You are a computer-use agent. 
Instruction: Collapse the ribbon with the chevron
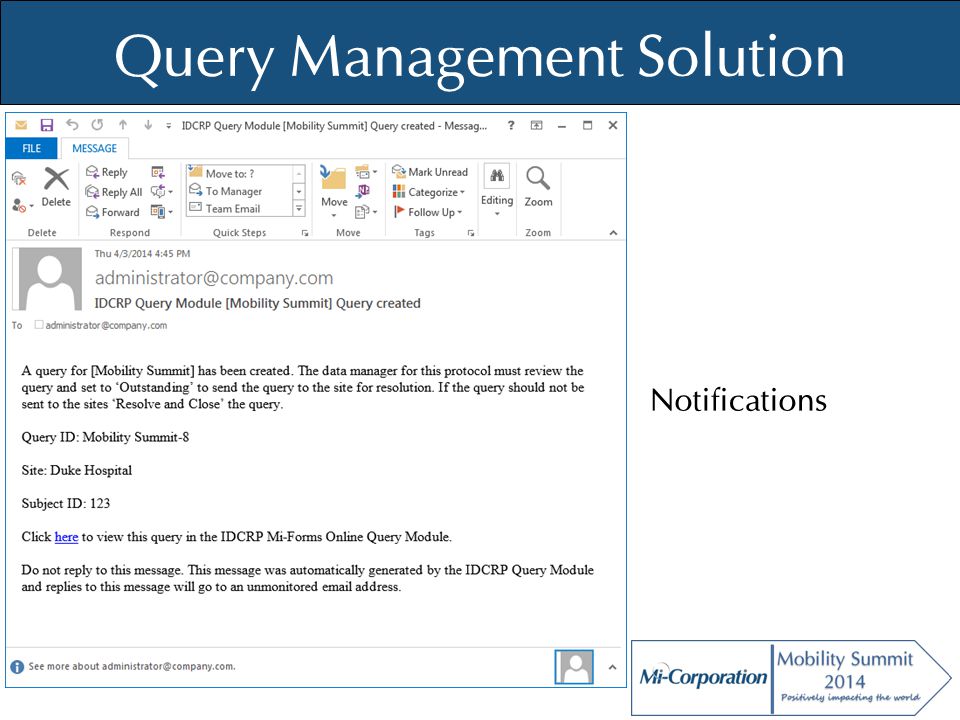tap(613, 233)
